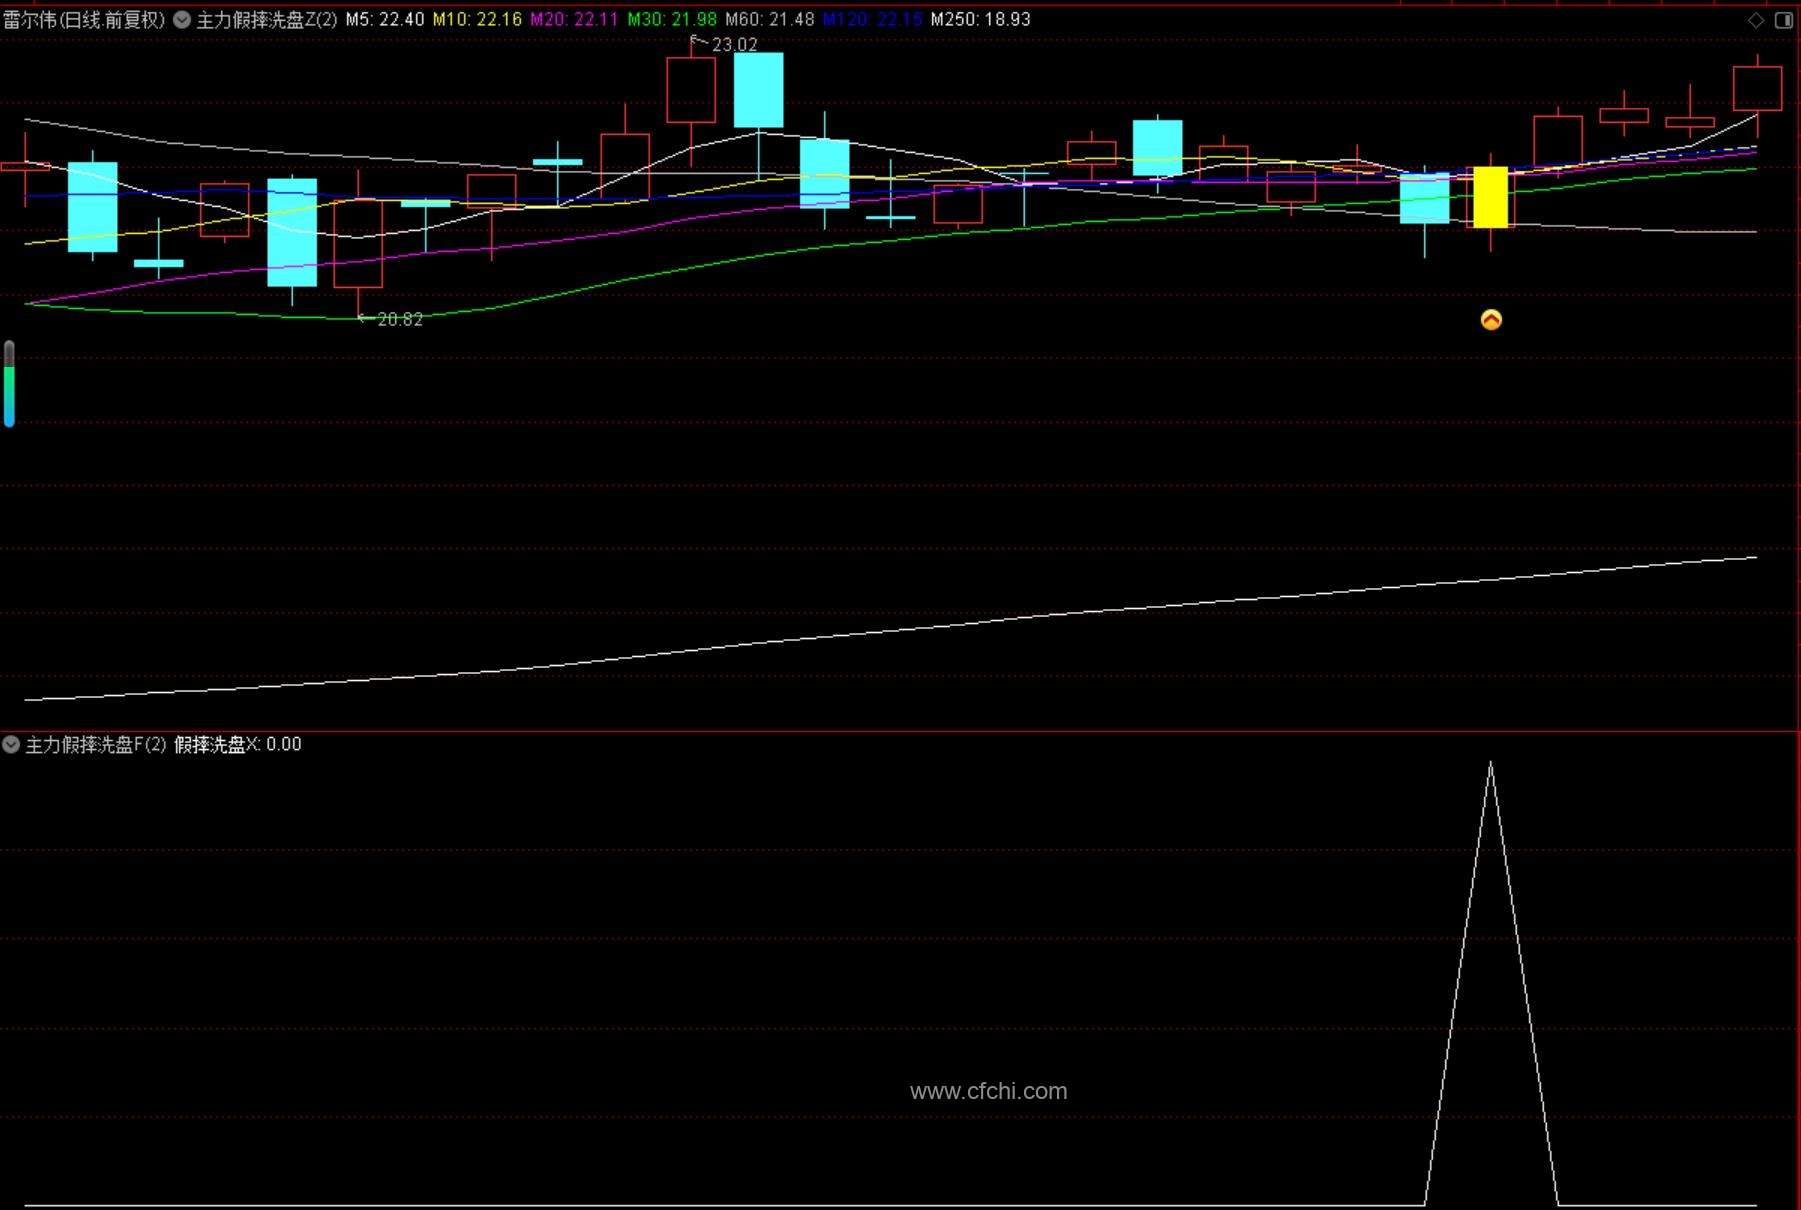Viewport: 1801px width, 1210px height.
Task: Click the last red candlestick at far right
Action: pos(1757,88)
